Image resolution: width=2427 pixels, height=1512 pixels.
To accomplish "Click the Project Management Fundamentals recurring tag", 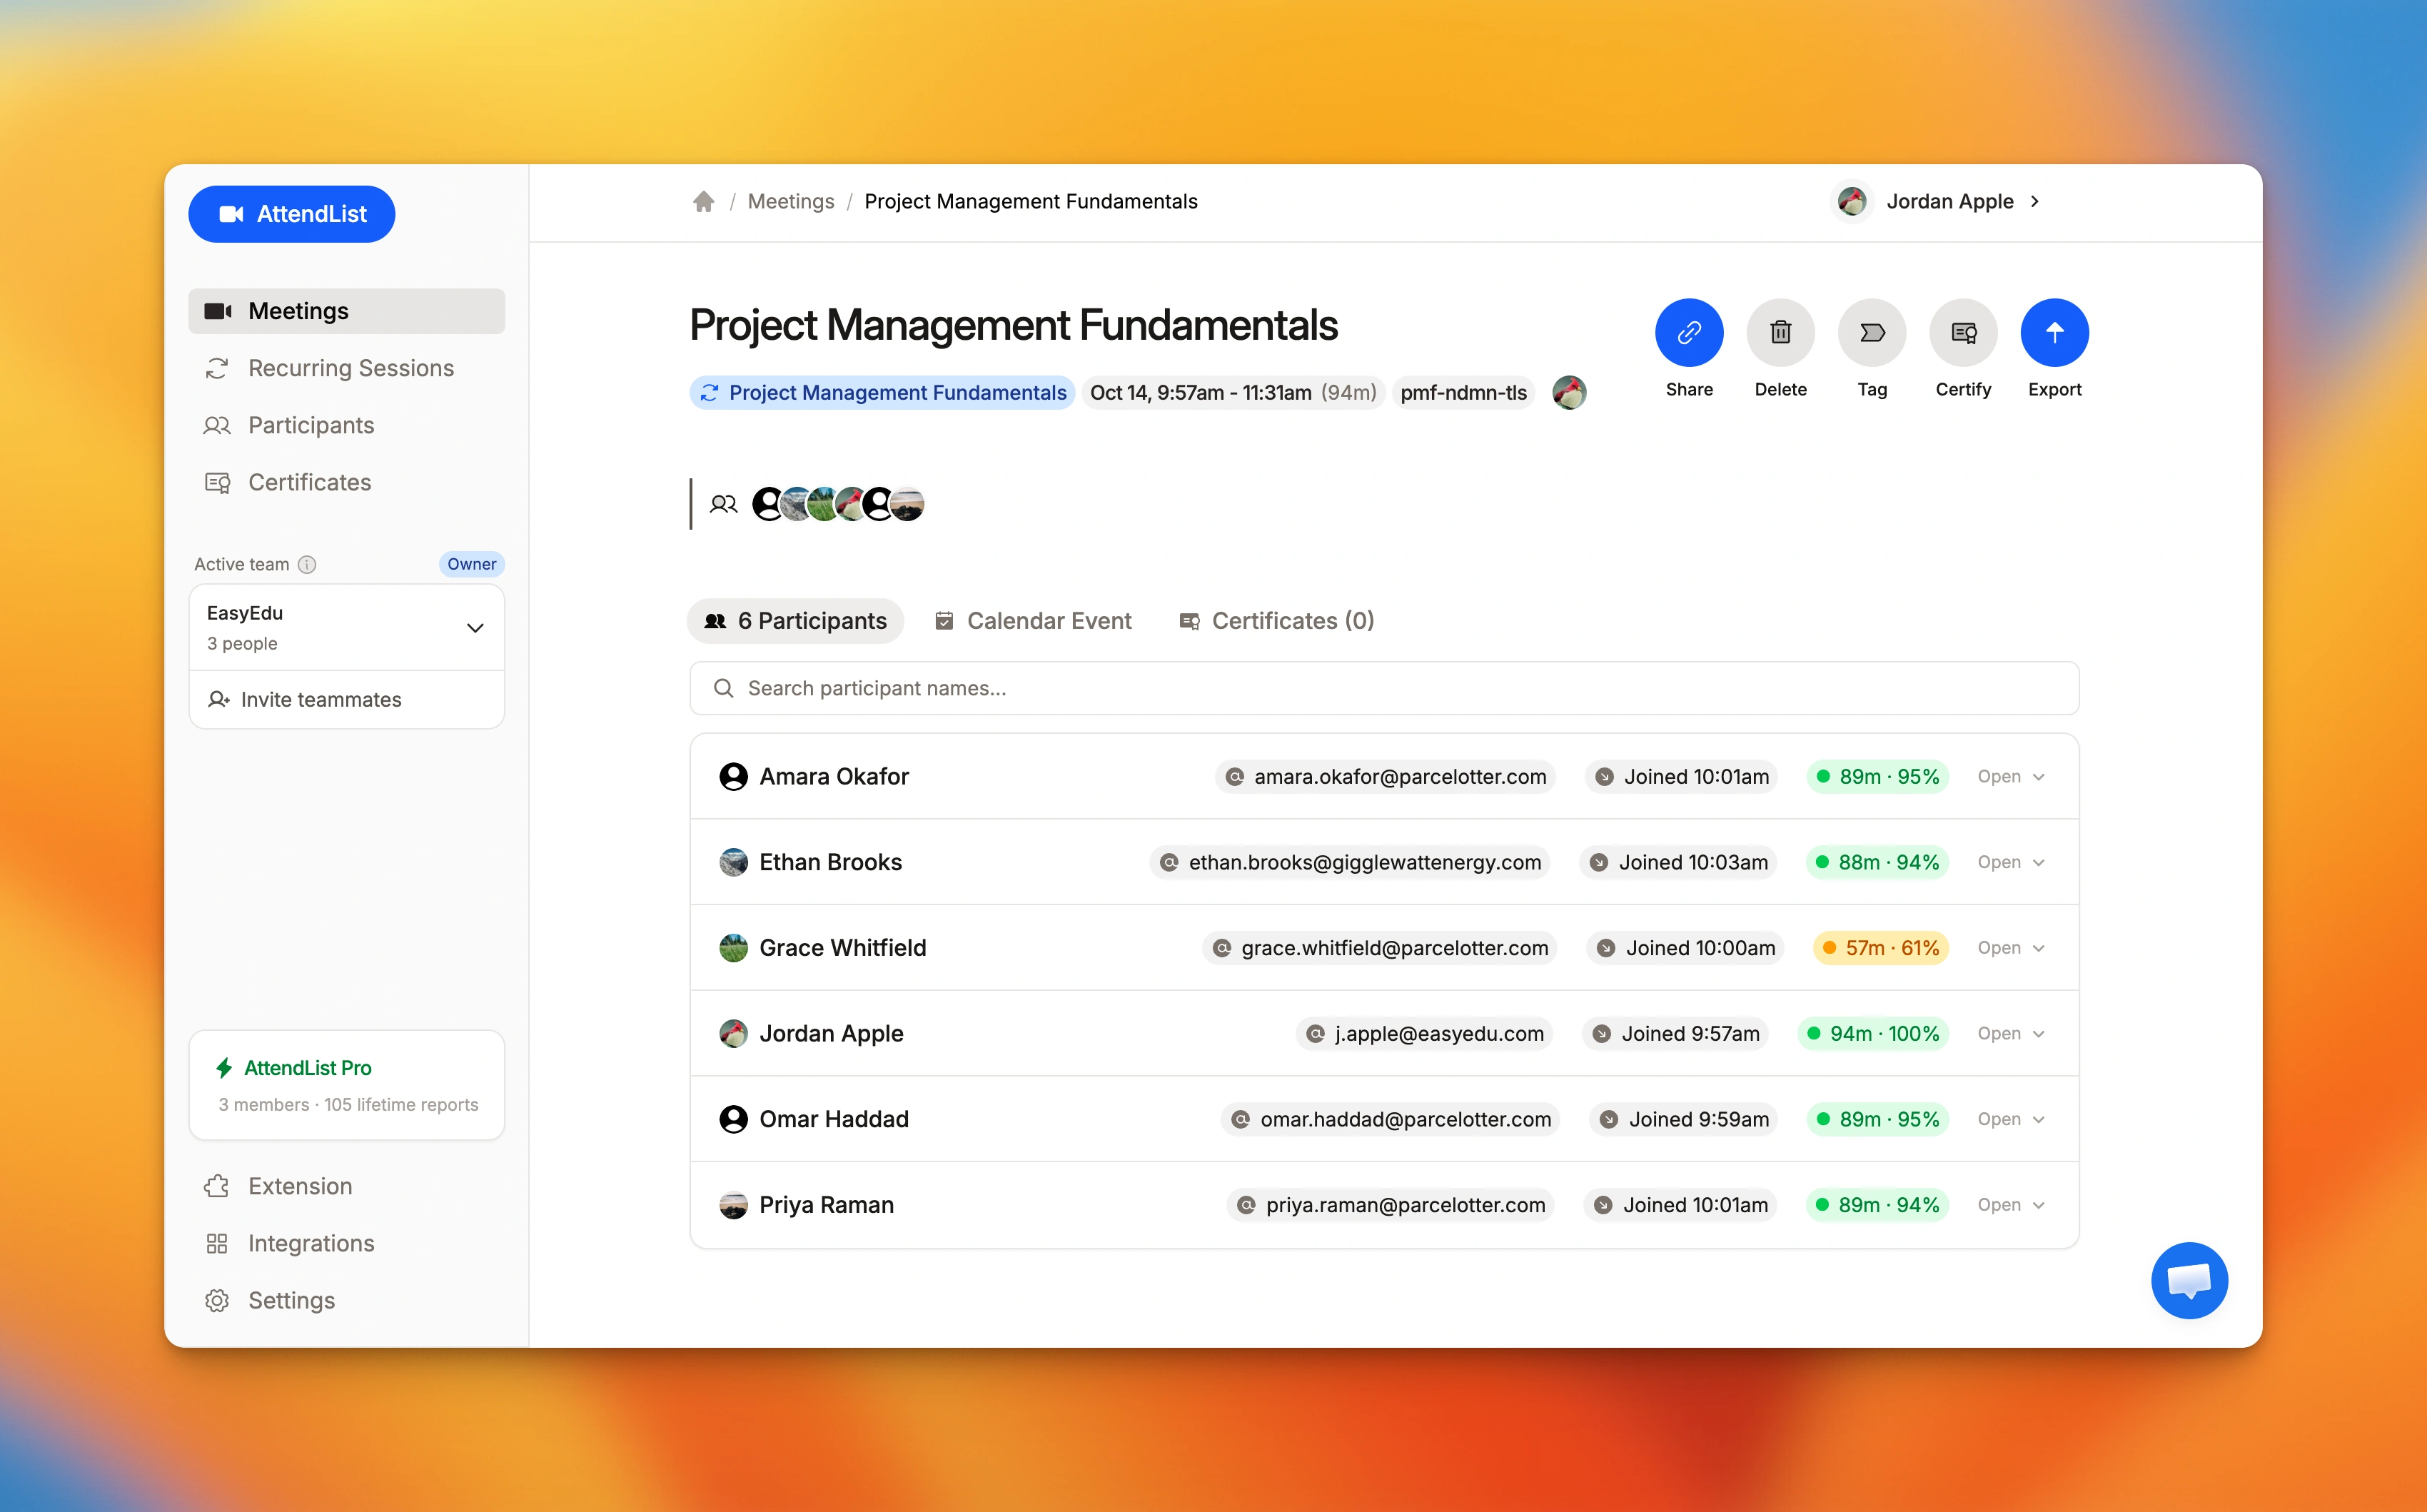I will (882, 393).
